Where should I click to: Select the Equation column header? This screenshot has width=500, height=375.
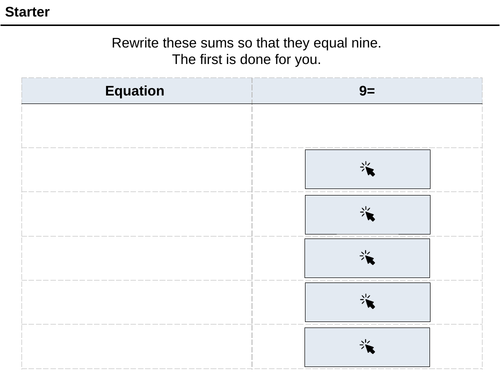pos(137,91)
